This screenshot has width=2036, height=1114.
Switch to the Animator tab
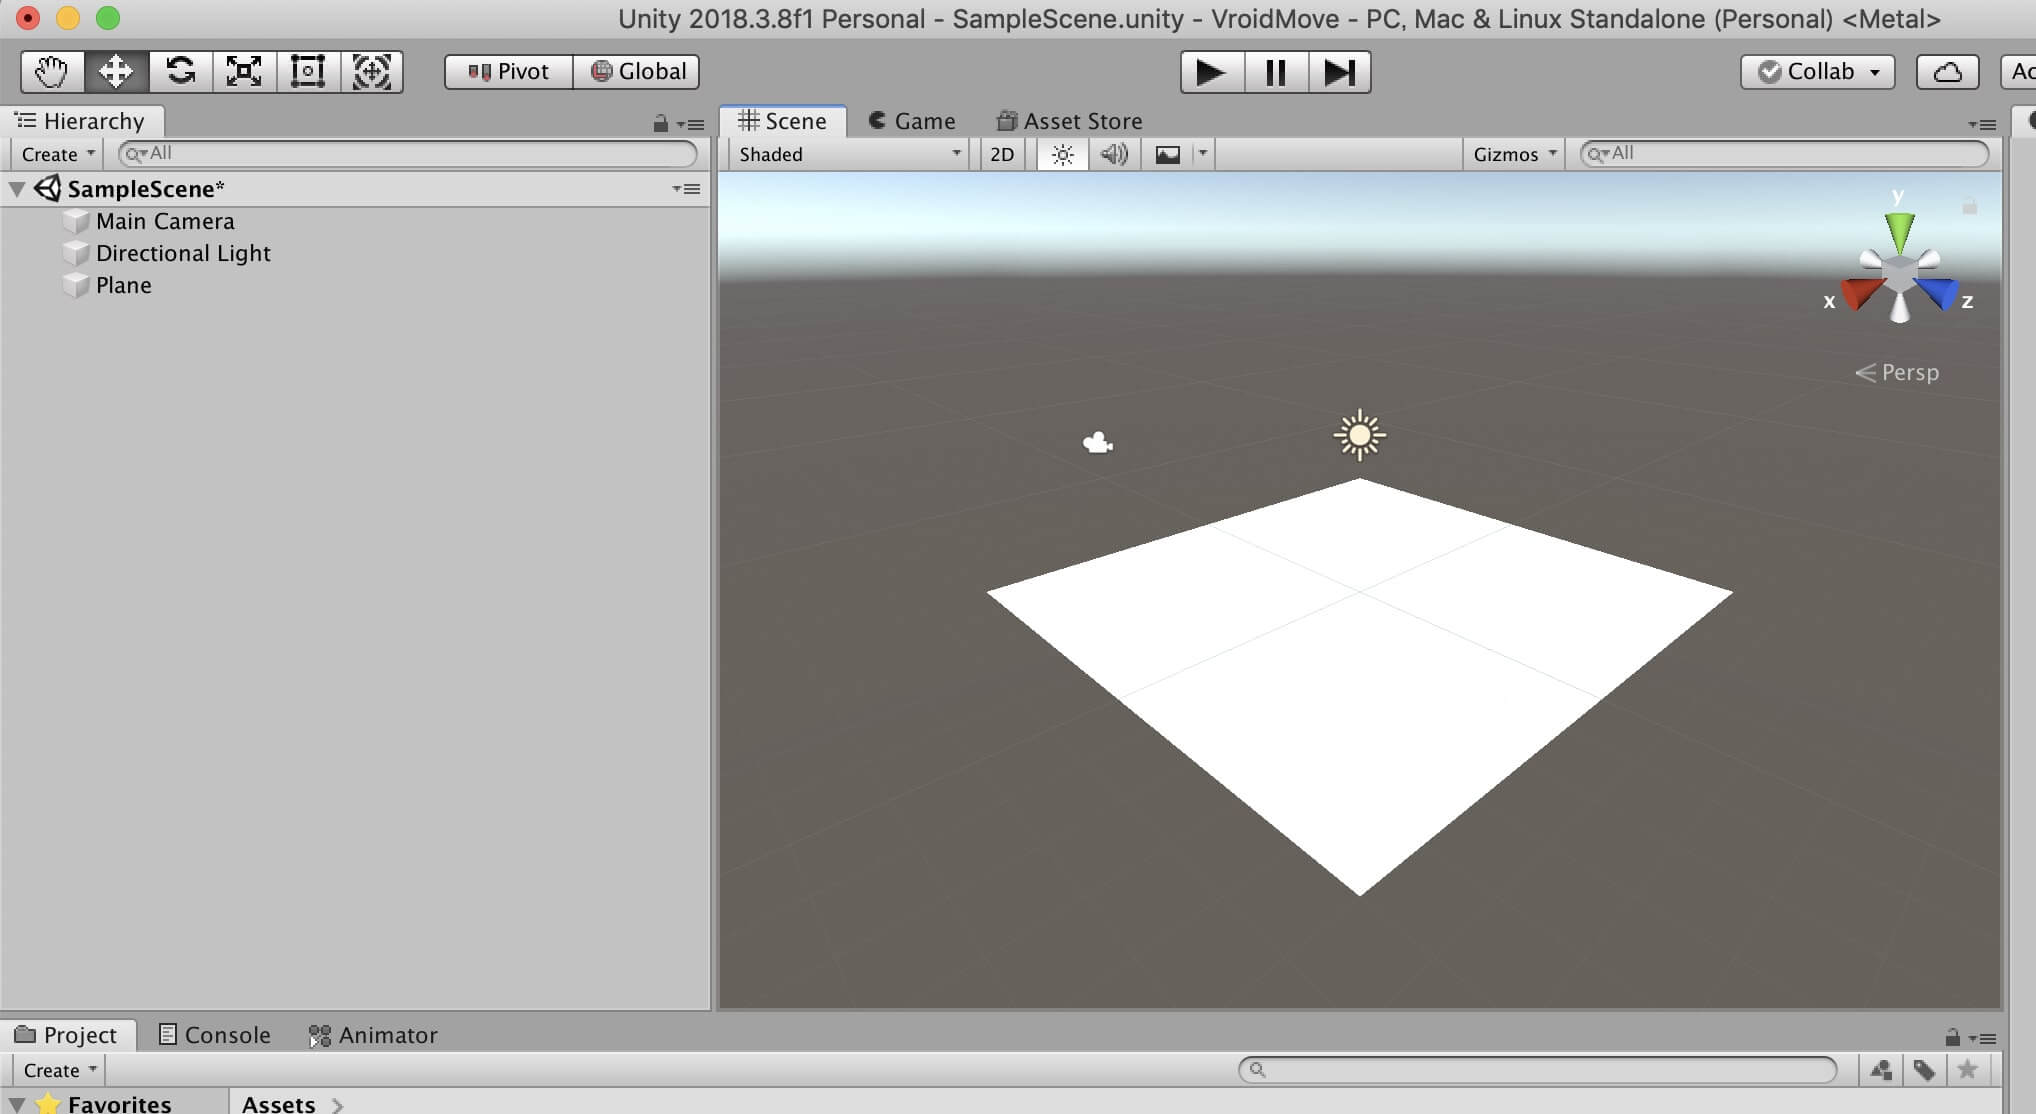[373, 1035]
